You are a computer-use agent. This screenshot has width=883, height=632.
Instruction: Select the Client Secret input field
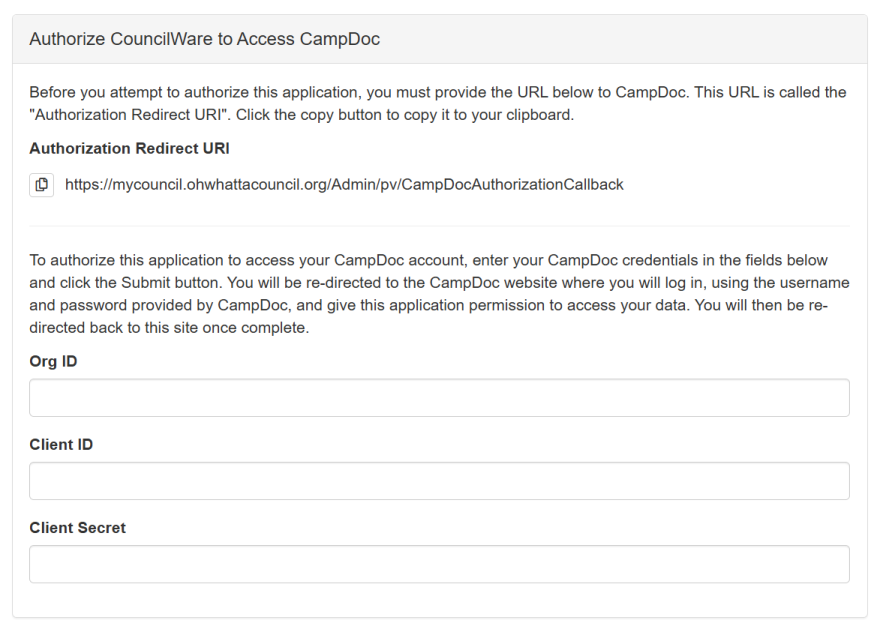(439, 564)
